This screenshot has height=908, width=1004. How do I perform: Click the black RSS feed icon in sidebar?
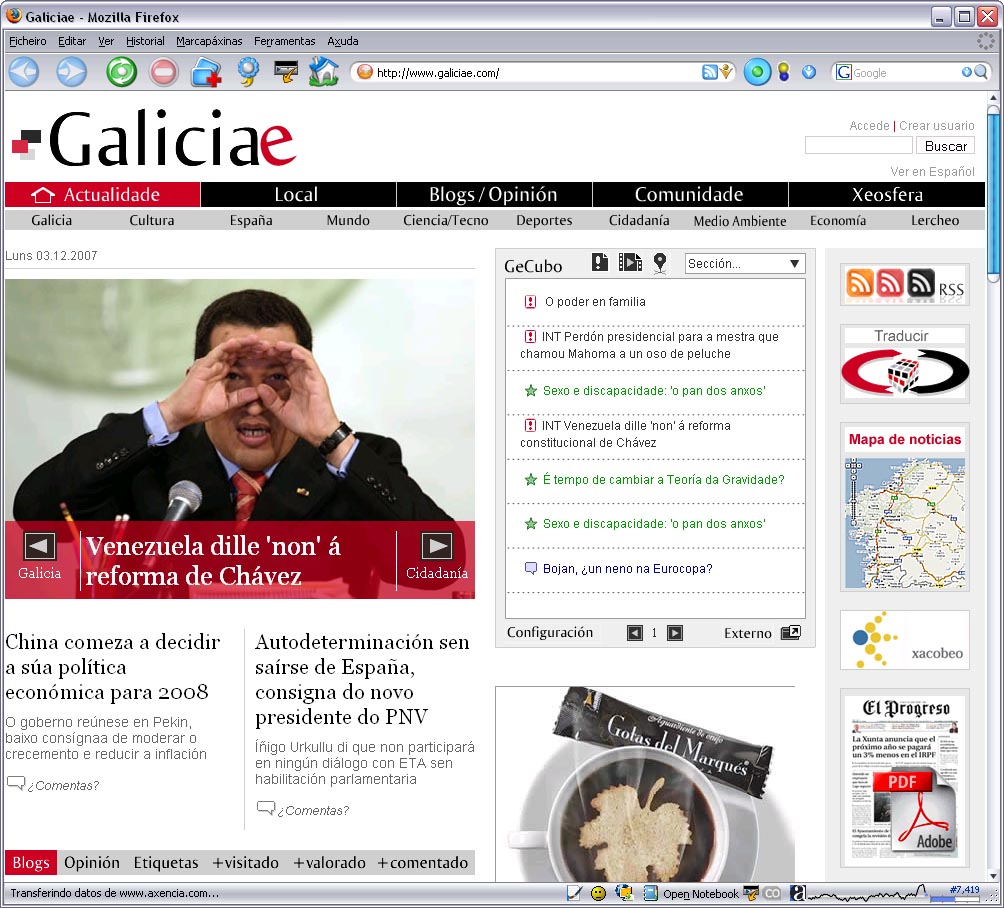coord(921,283)
